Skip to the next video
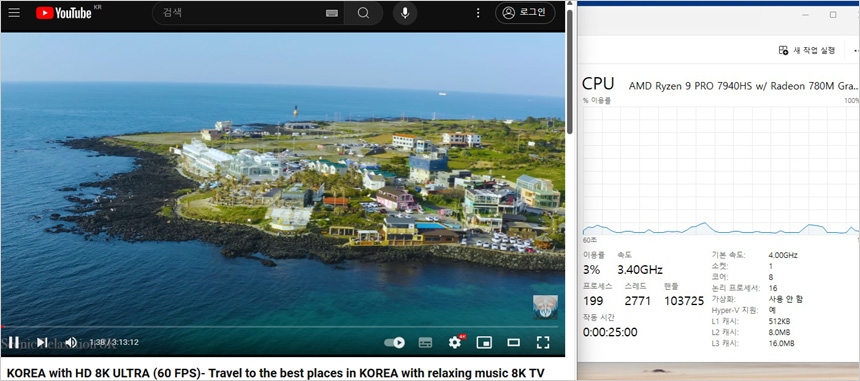 (x=42, y=342)
